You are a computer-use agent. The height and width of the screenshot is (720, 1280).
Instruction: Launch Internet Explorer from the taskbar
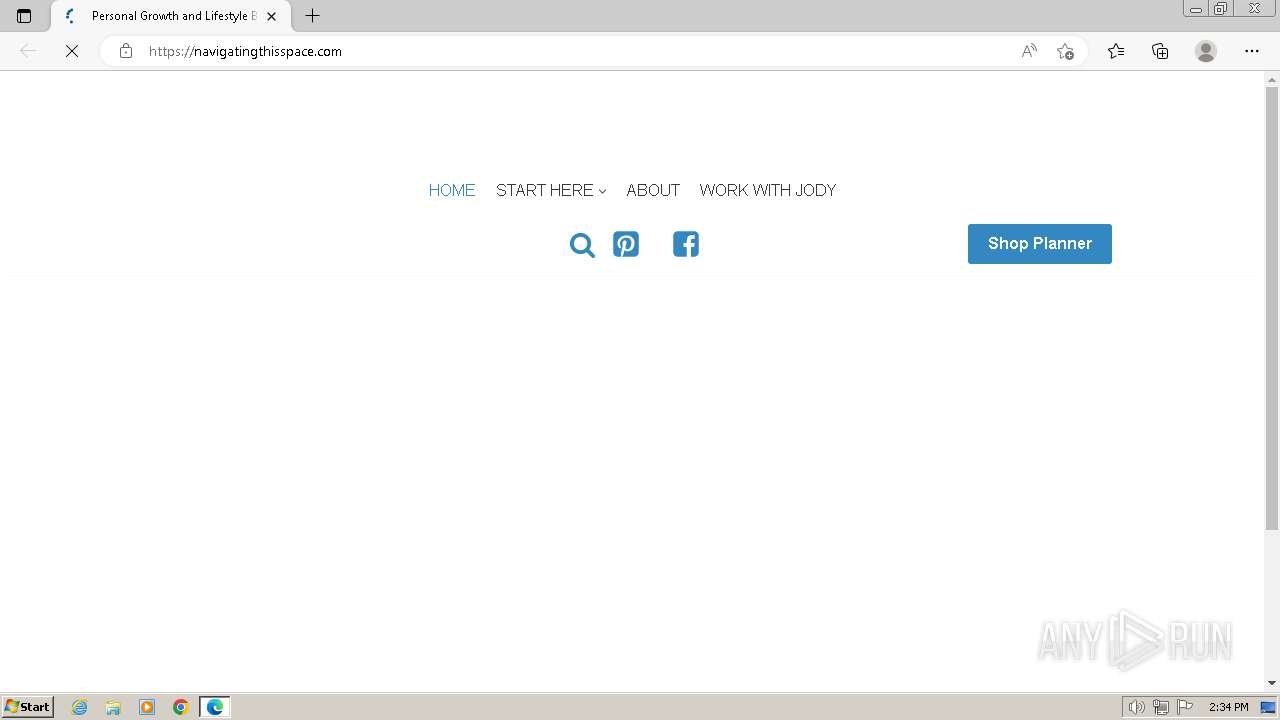point(79,707)
